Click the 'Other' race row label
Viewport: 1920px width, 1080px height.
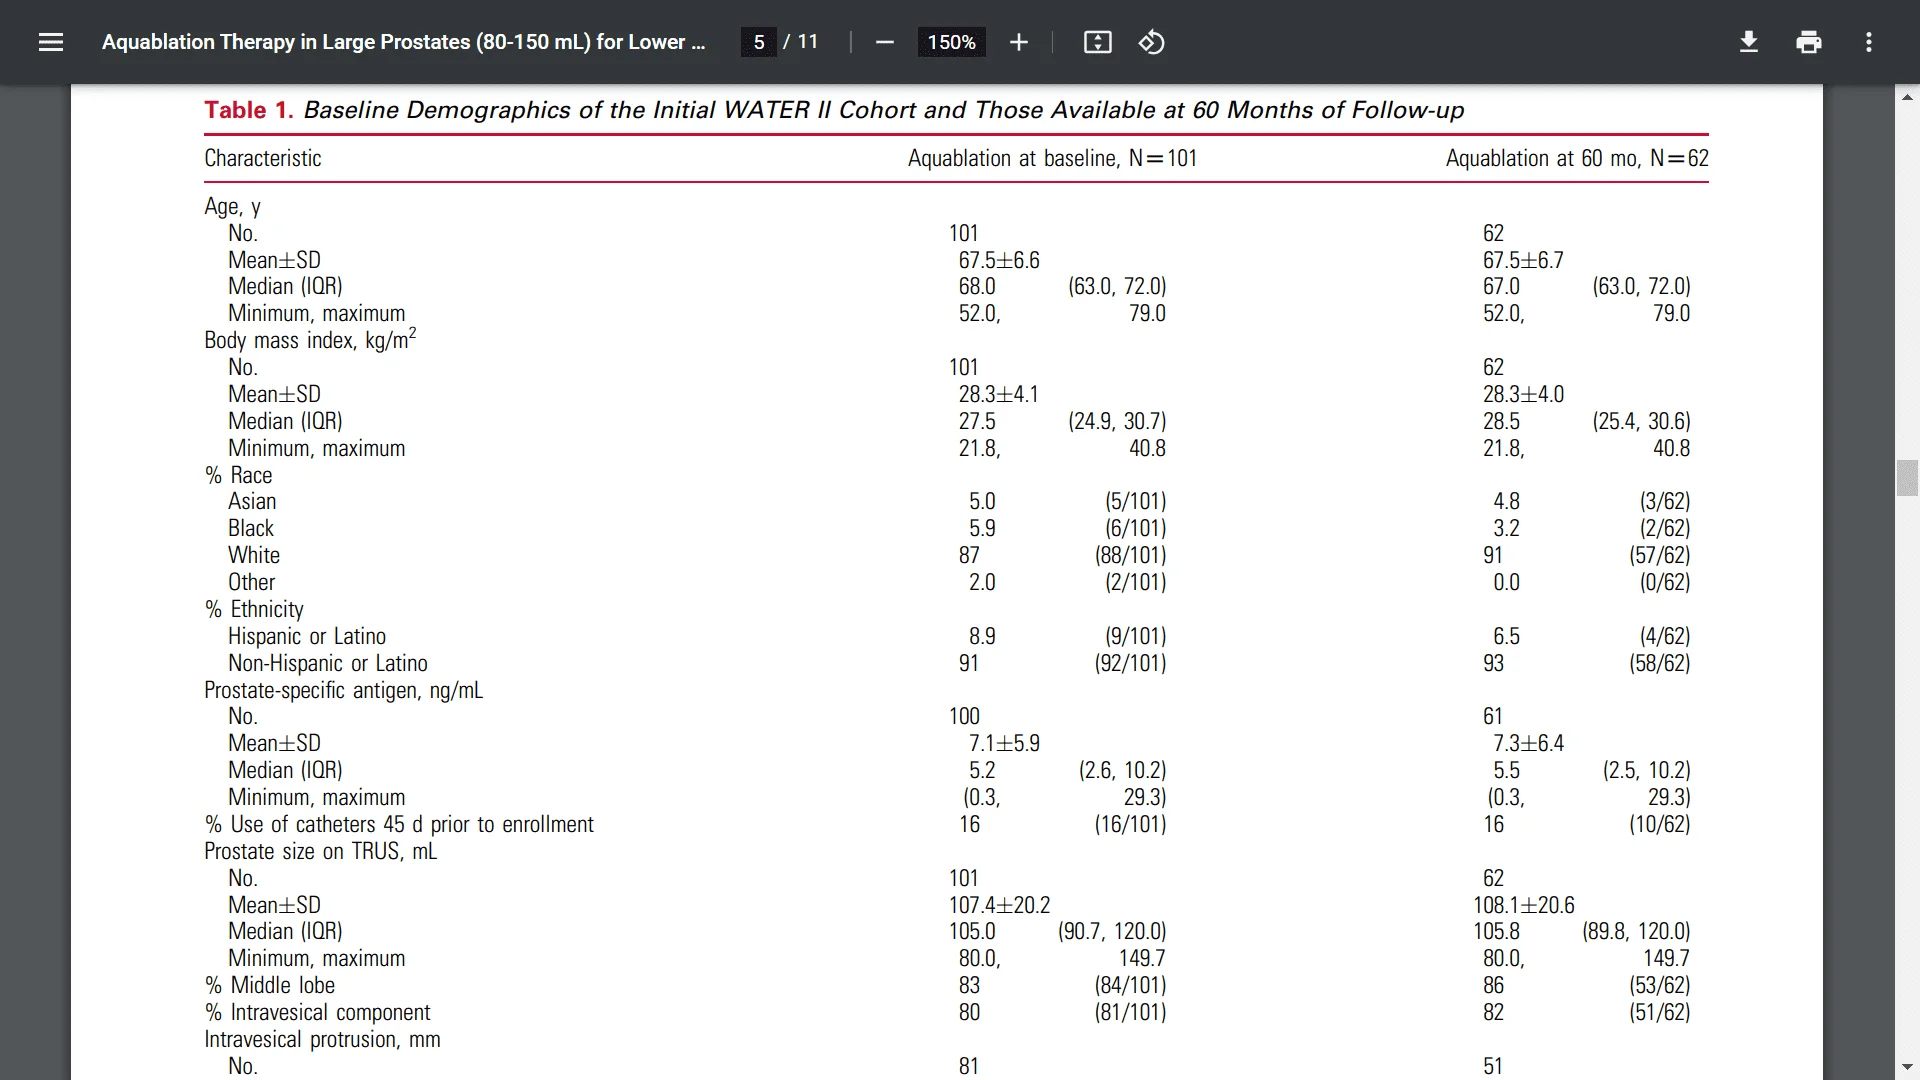point(251,583)
